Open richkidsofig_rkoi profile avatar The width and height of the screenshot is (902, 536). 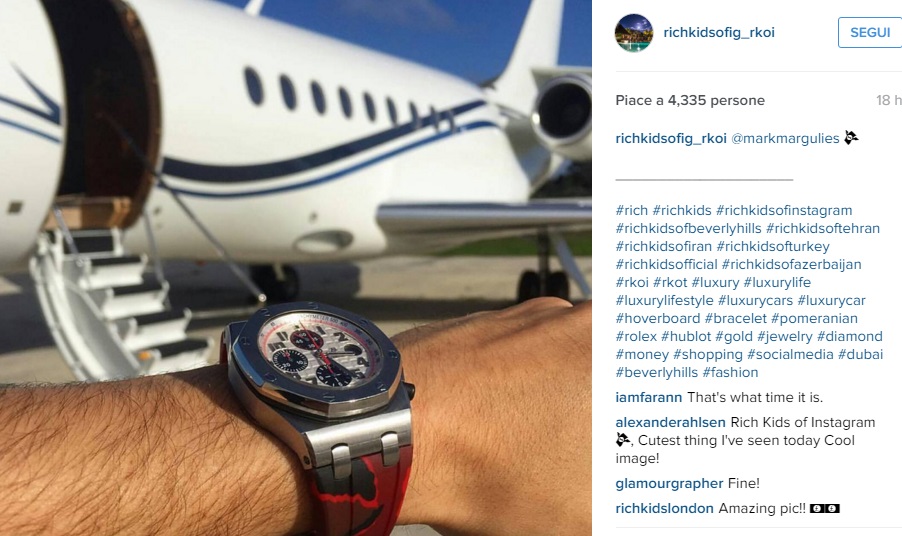[x=634, y=33]
